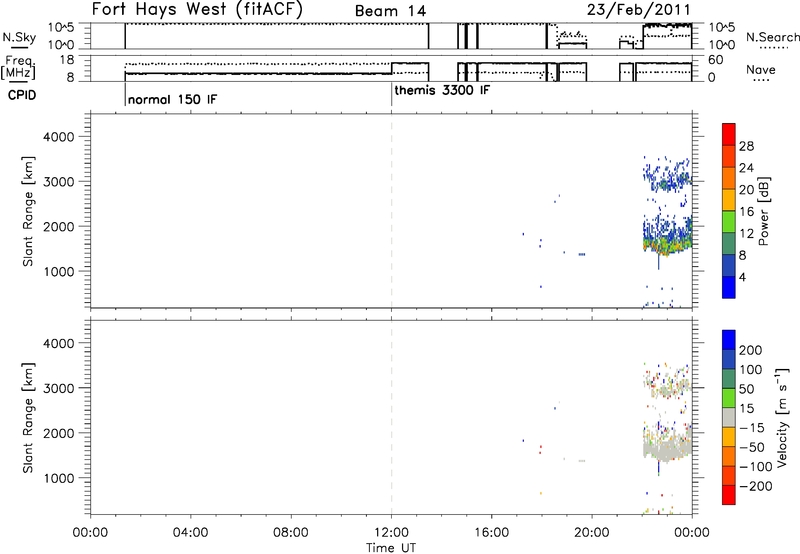Click the 4 tick on Power colorbar

click(742, 277)
